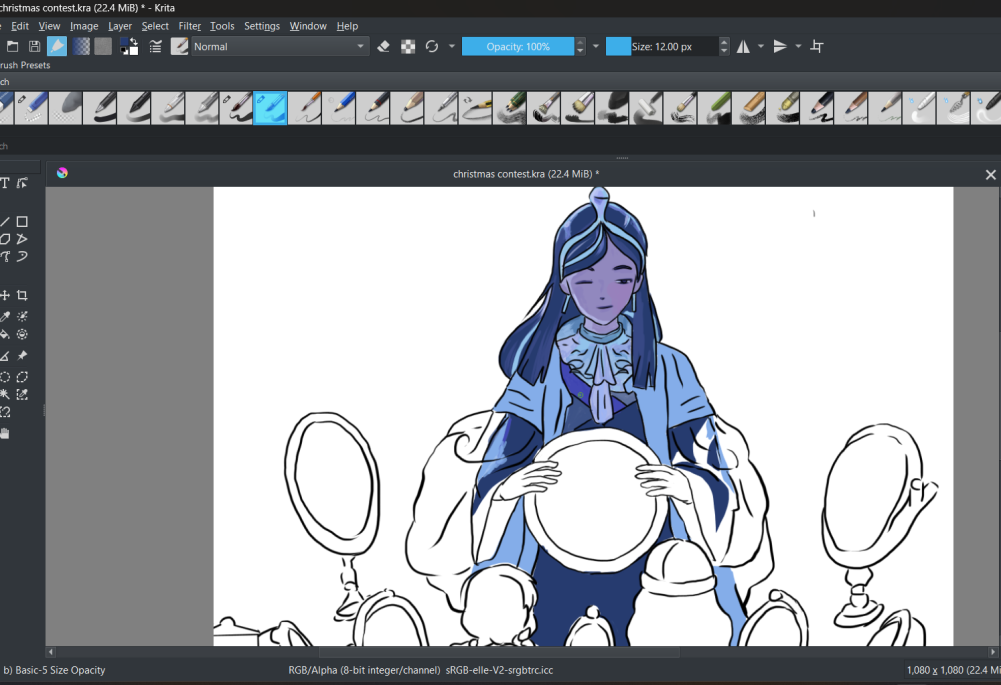Screen dimensions: 1001x685
Task: Expand the dropdown arrow next to reload preset
Action: (x=452, y=46)
